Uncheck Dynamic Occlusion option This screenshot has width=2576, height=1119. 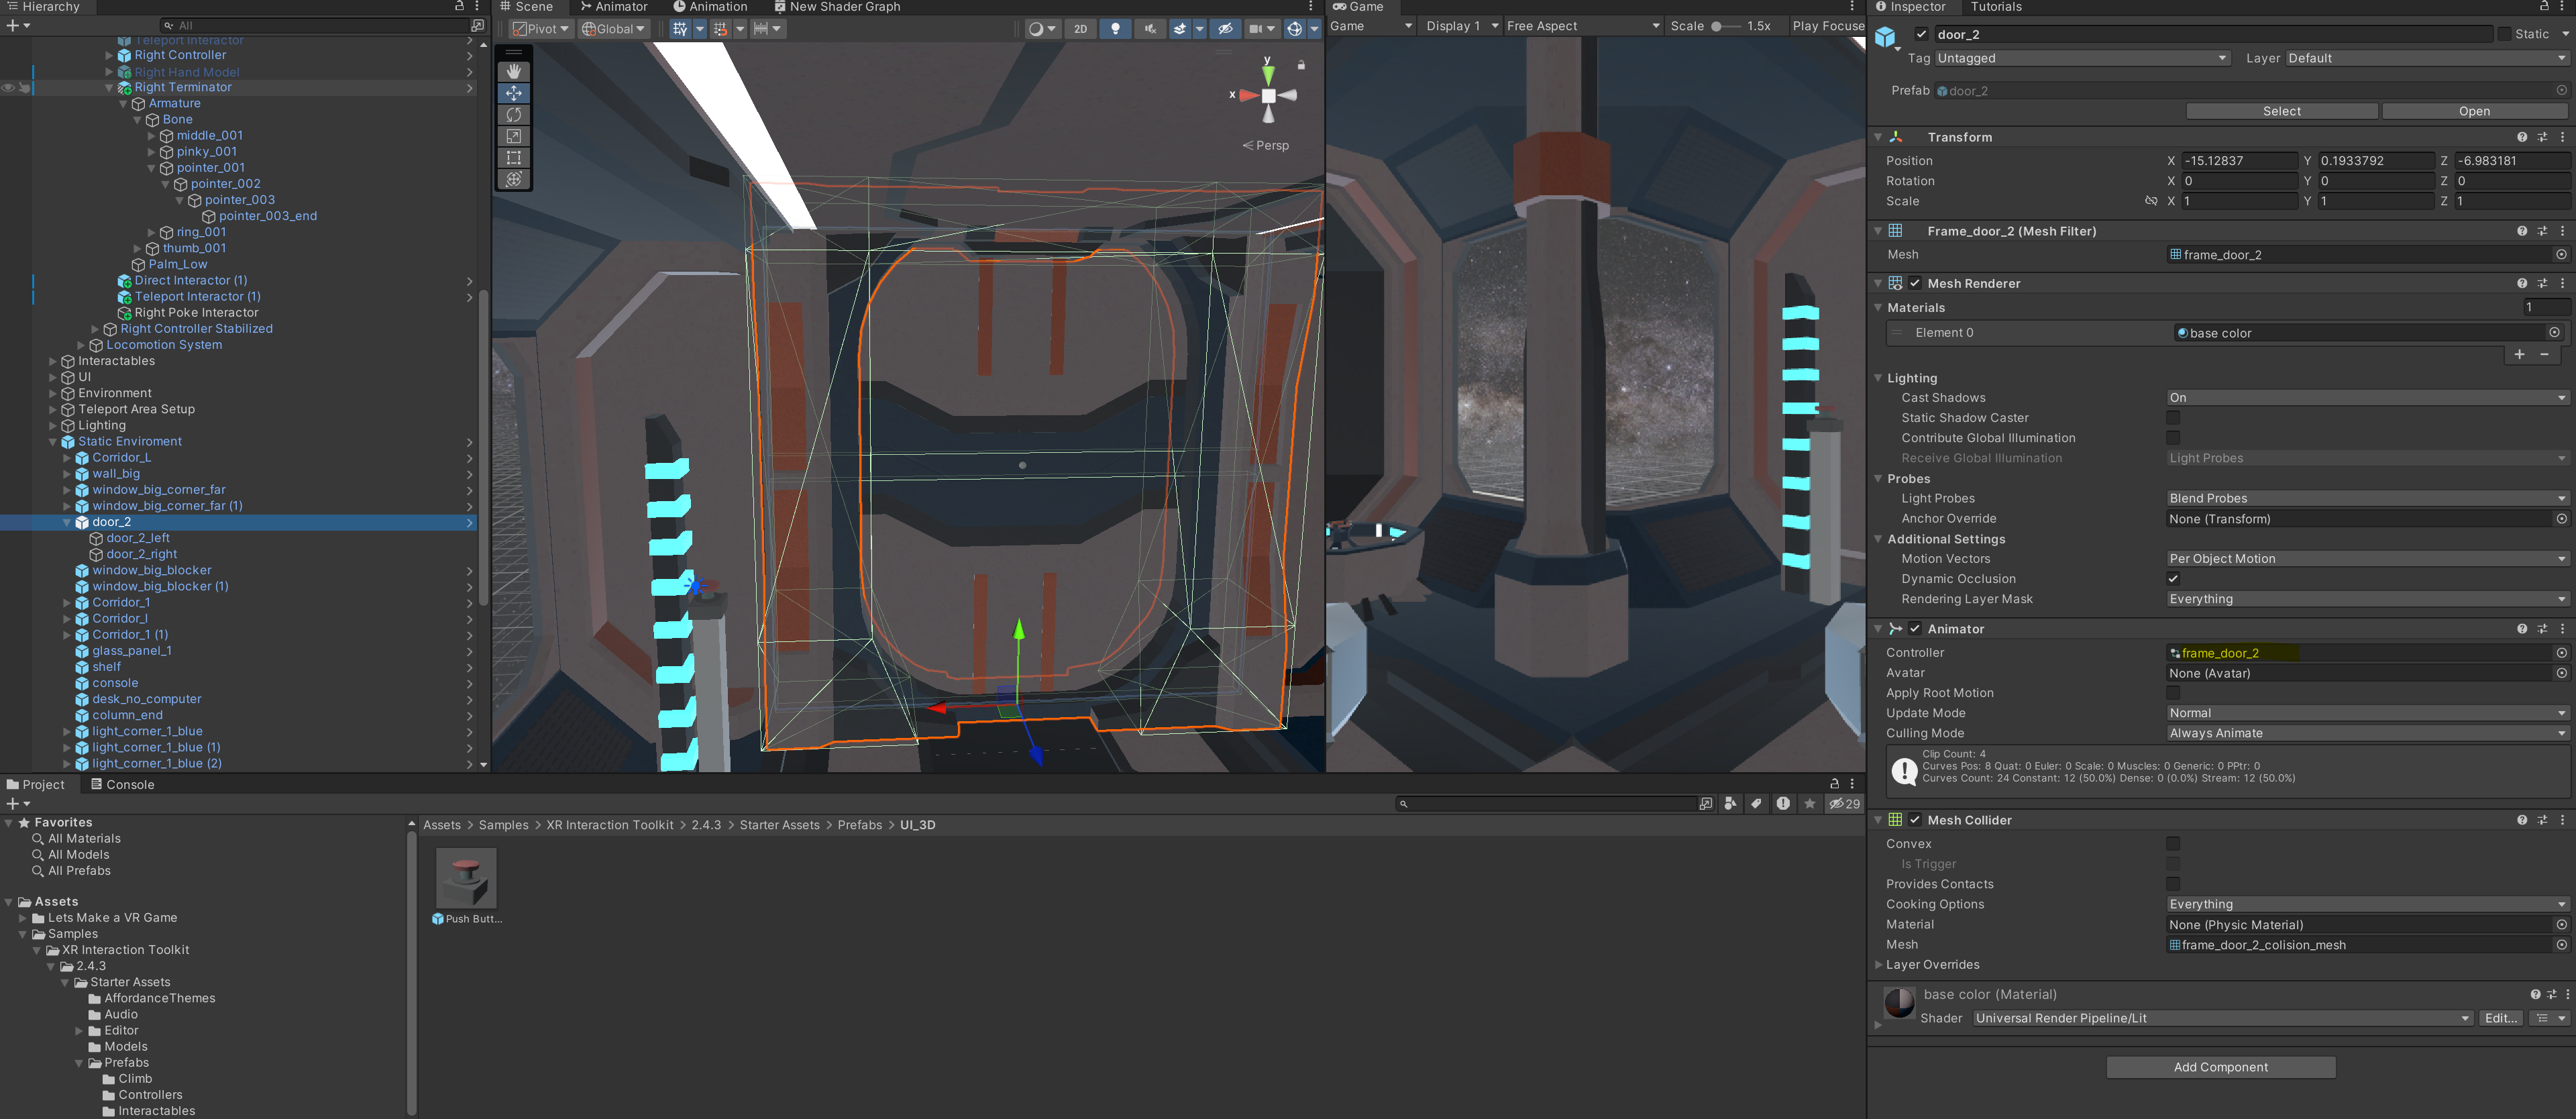point(2173,579)
